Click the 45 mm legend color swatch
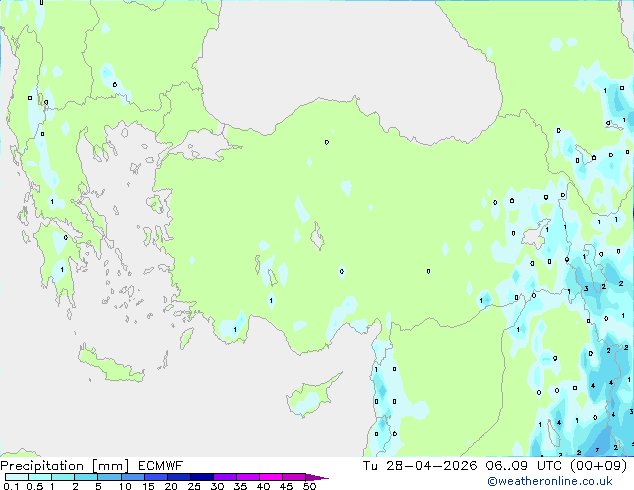Screen dimensions: 634x490 [x=294, y=477]
